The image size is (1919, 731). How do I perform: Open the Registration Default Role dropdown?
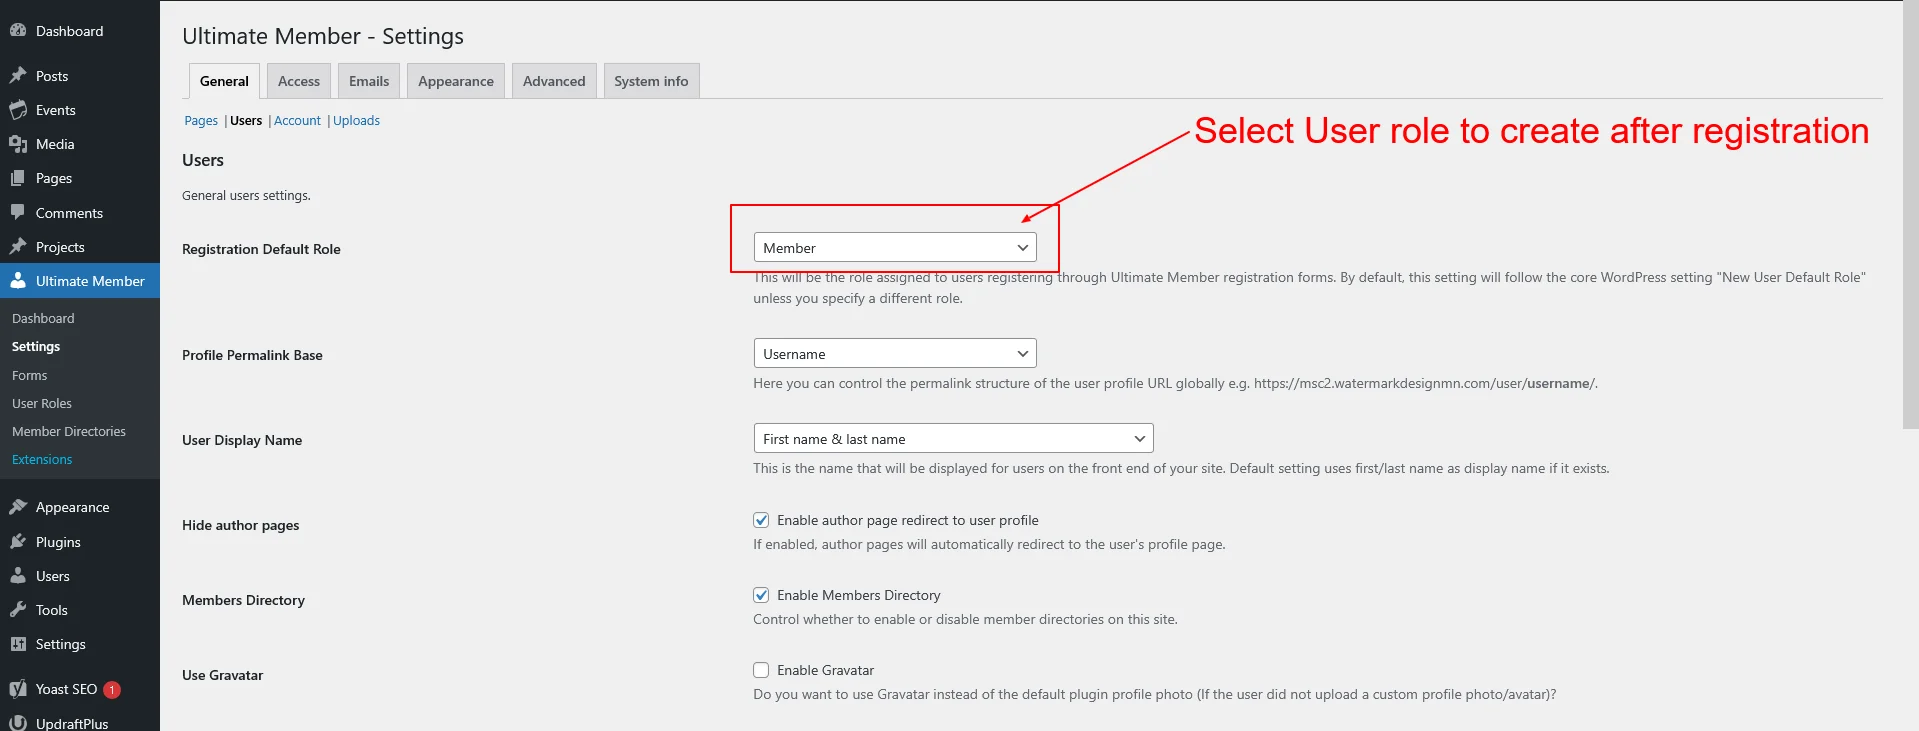pos(894,247)
